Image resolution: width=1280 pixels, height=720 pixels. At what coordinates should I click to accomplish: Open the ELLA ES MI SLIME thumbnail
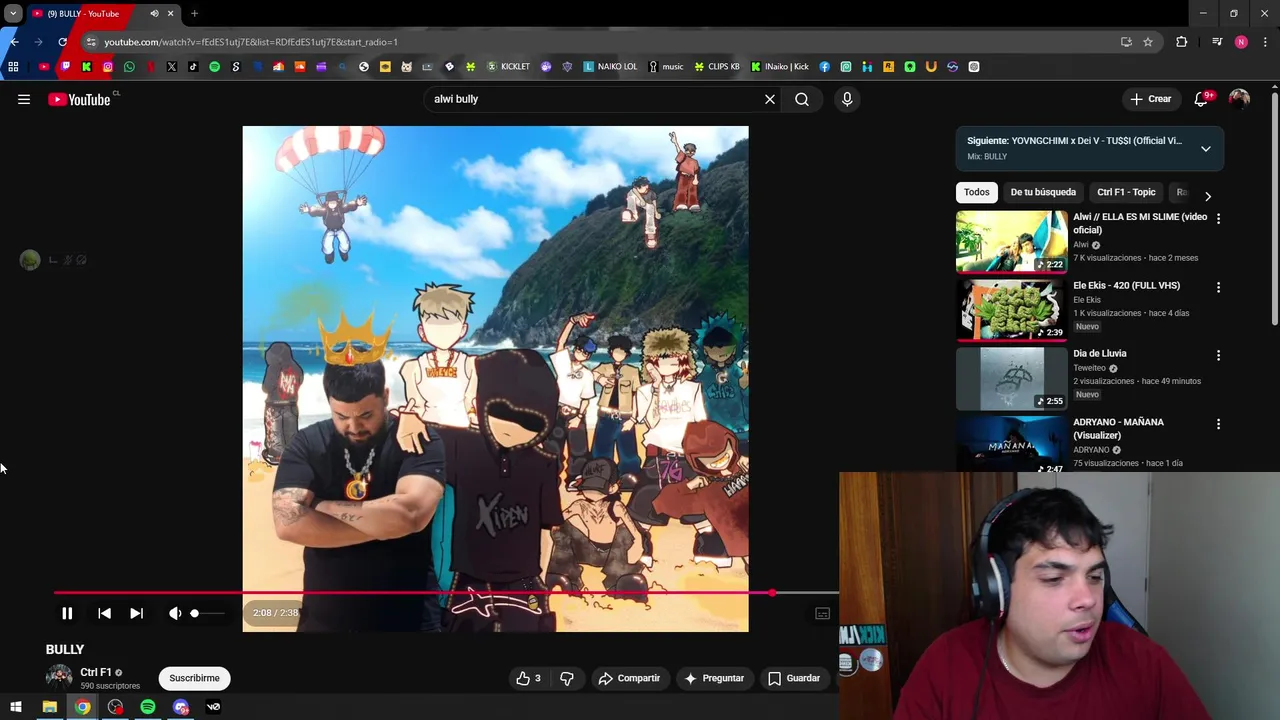[x=1012, y=241]
